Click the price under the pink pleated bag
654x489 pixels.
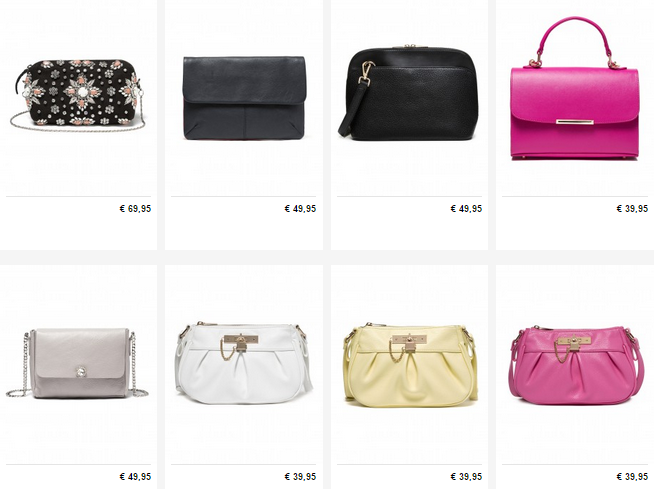(632, 476)
